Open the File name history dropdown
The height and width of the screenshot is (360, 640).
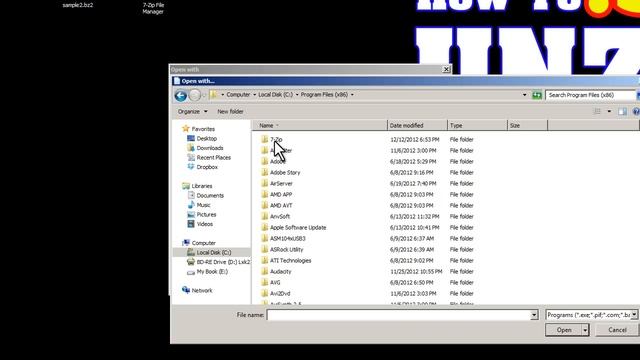tap(534, 315)
